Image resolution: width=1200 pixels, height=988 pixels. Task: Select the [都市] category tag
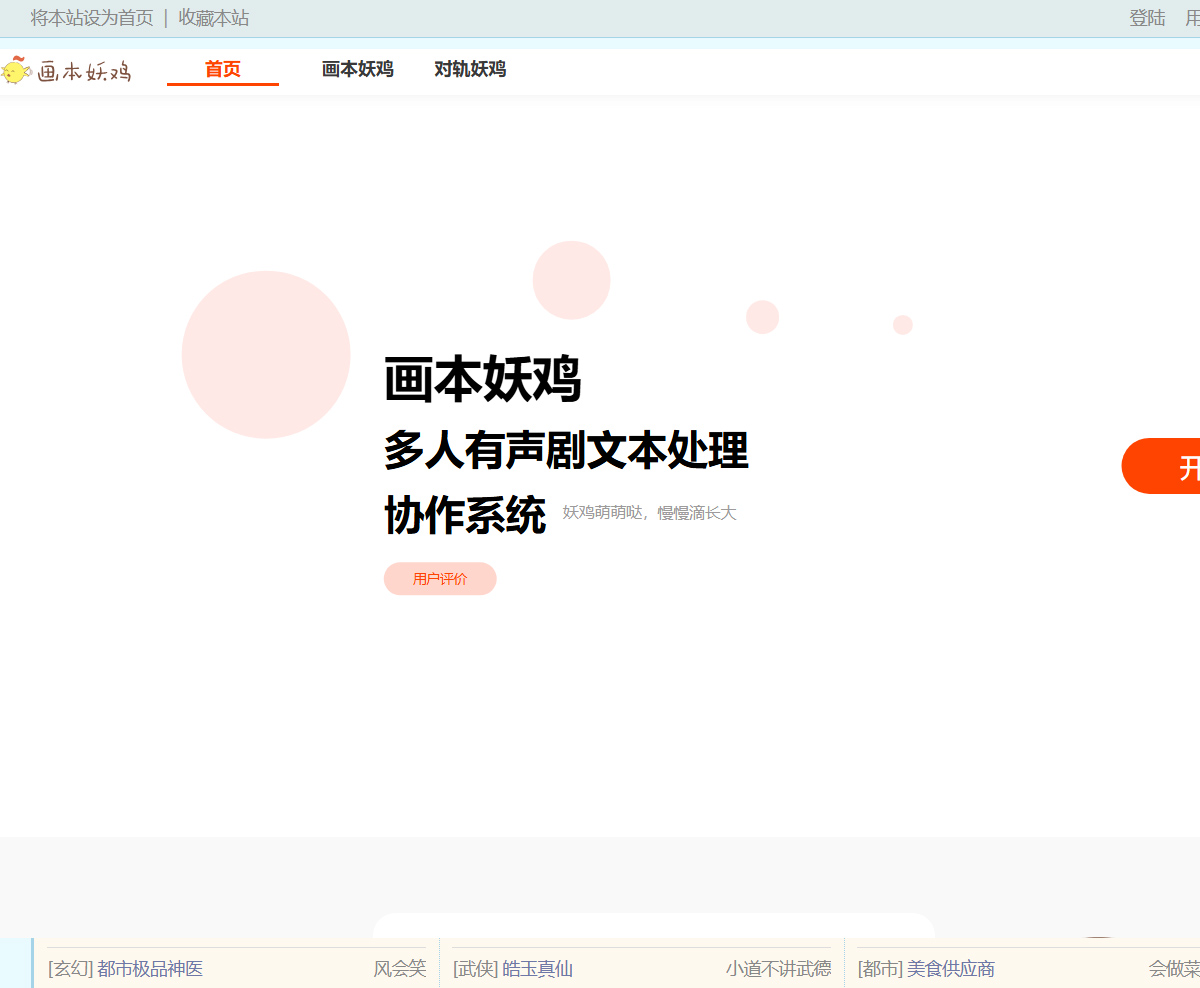[x=880, y=969]
